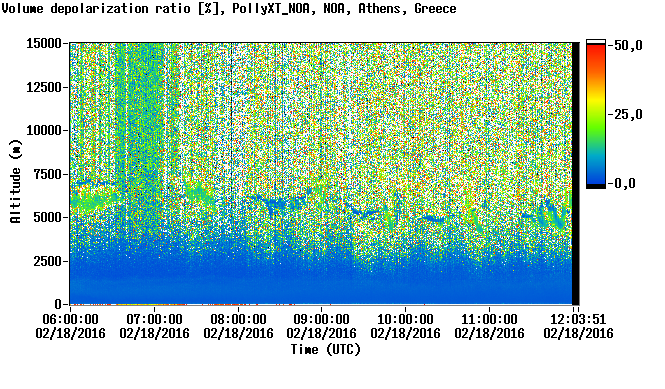
Task: Click the 08:00:00 time axis label
Action: coord(238,319)
